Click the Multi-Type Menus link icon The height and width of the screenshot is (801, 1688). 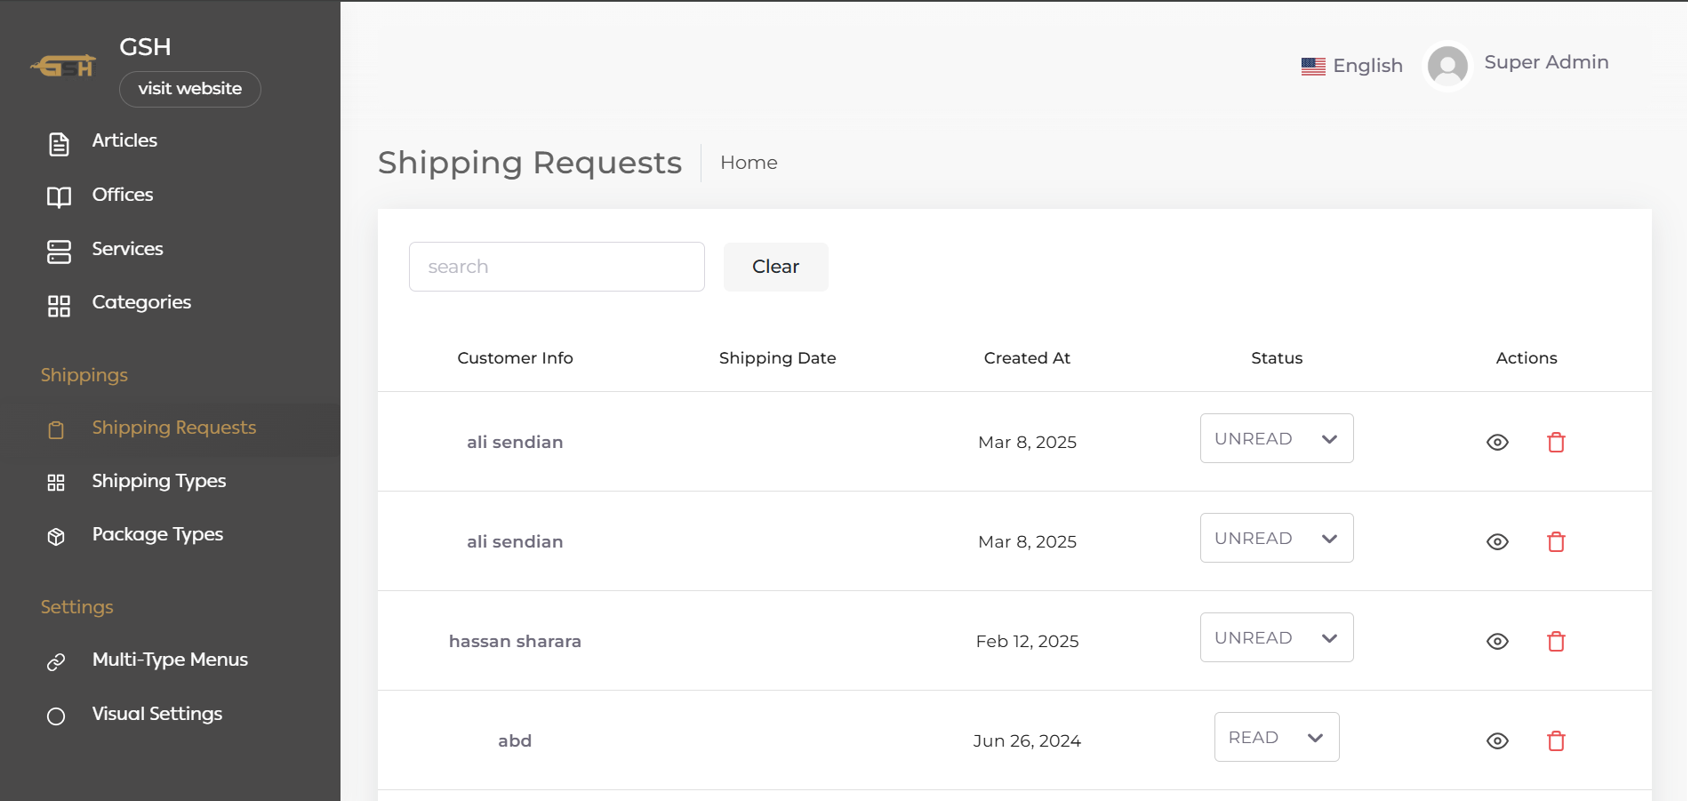(56, 662)
